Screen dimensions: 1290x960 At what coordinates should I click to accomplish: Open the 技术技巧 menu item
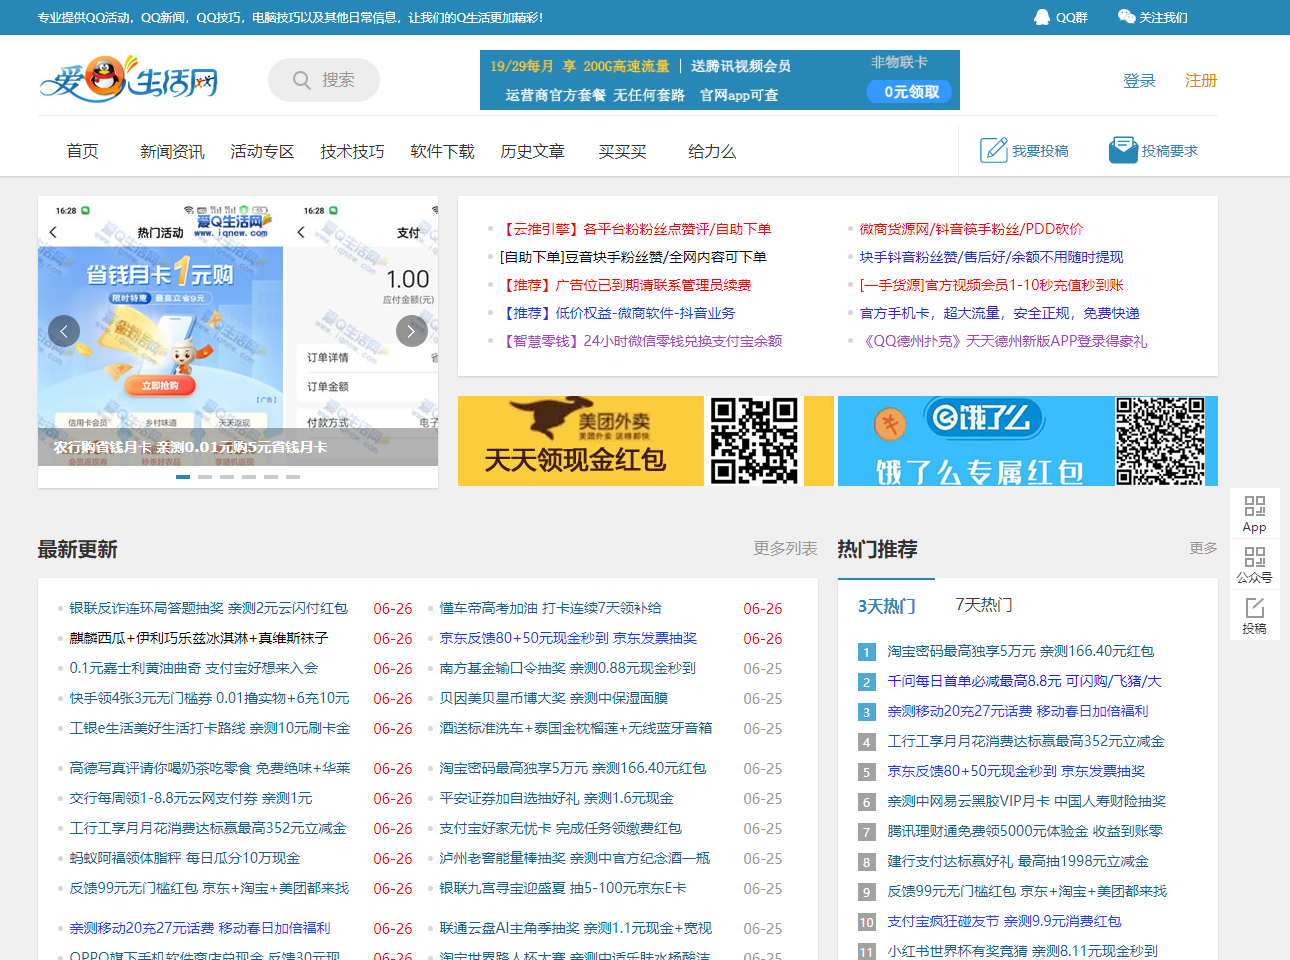click(352, 151)
